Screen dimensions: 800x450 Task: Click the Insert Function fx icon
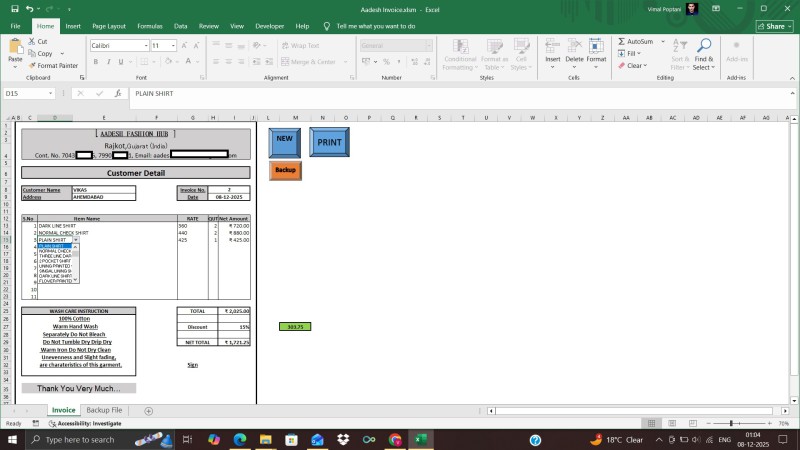117,93
